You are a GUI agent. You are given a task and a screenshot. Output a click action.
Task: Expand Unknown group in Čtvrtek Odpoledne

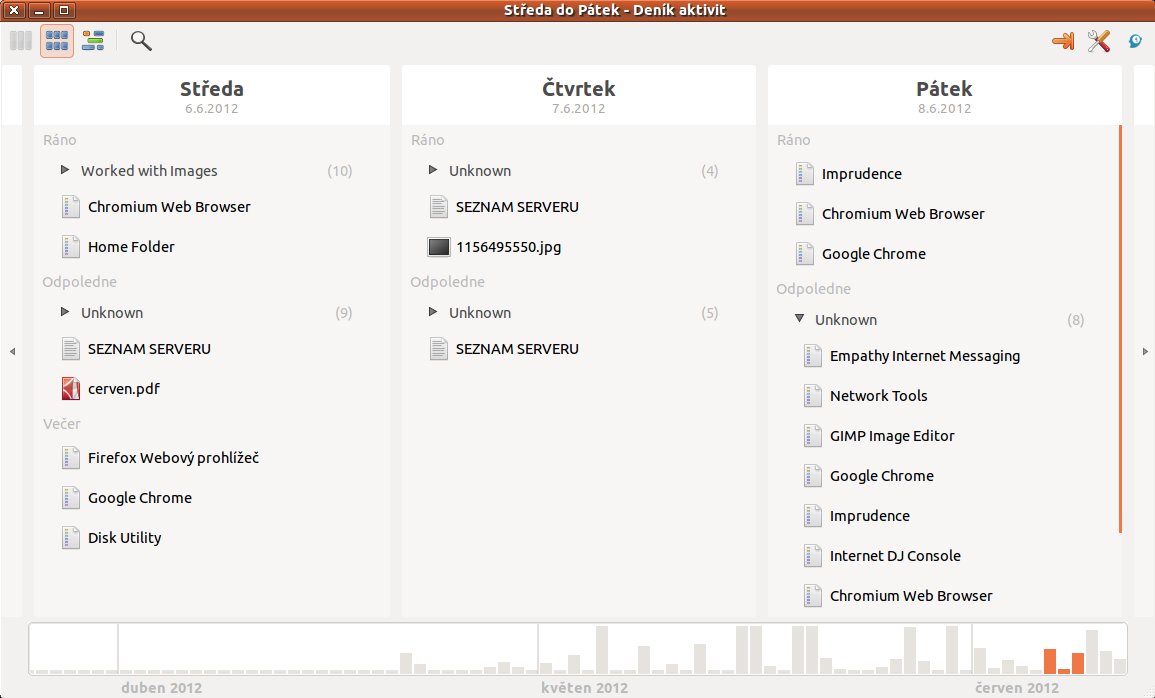click(x=433, y=312)
